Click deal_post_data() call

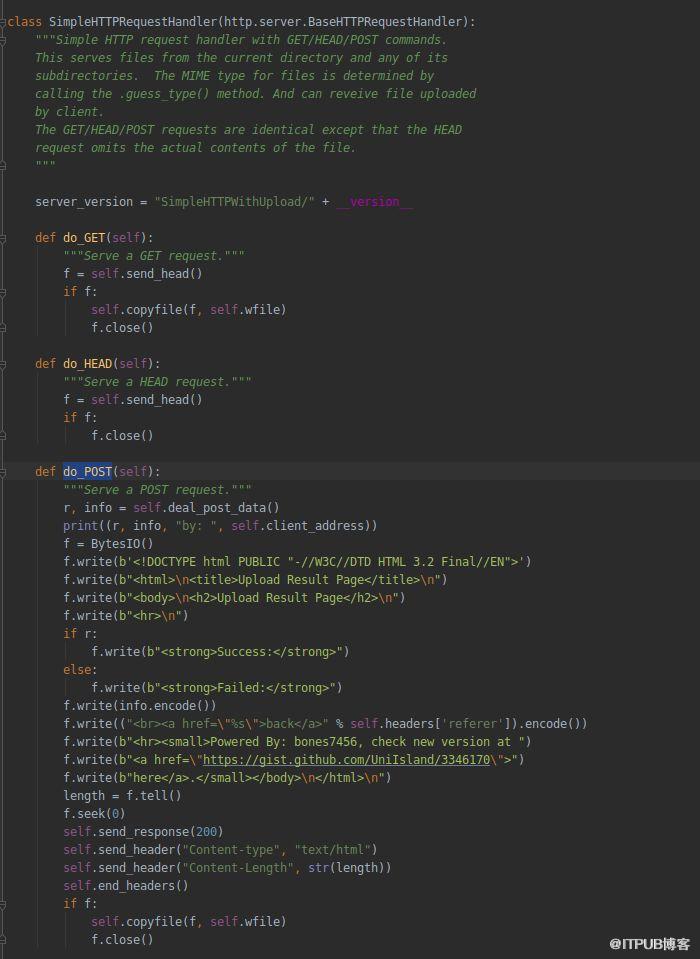(x=224, y=508)
